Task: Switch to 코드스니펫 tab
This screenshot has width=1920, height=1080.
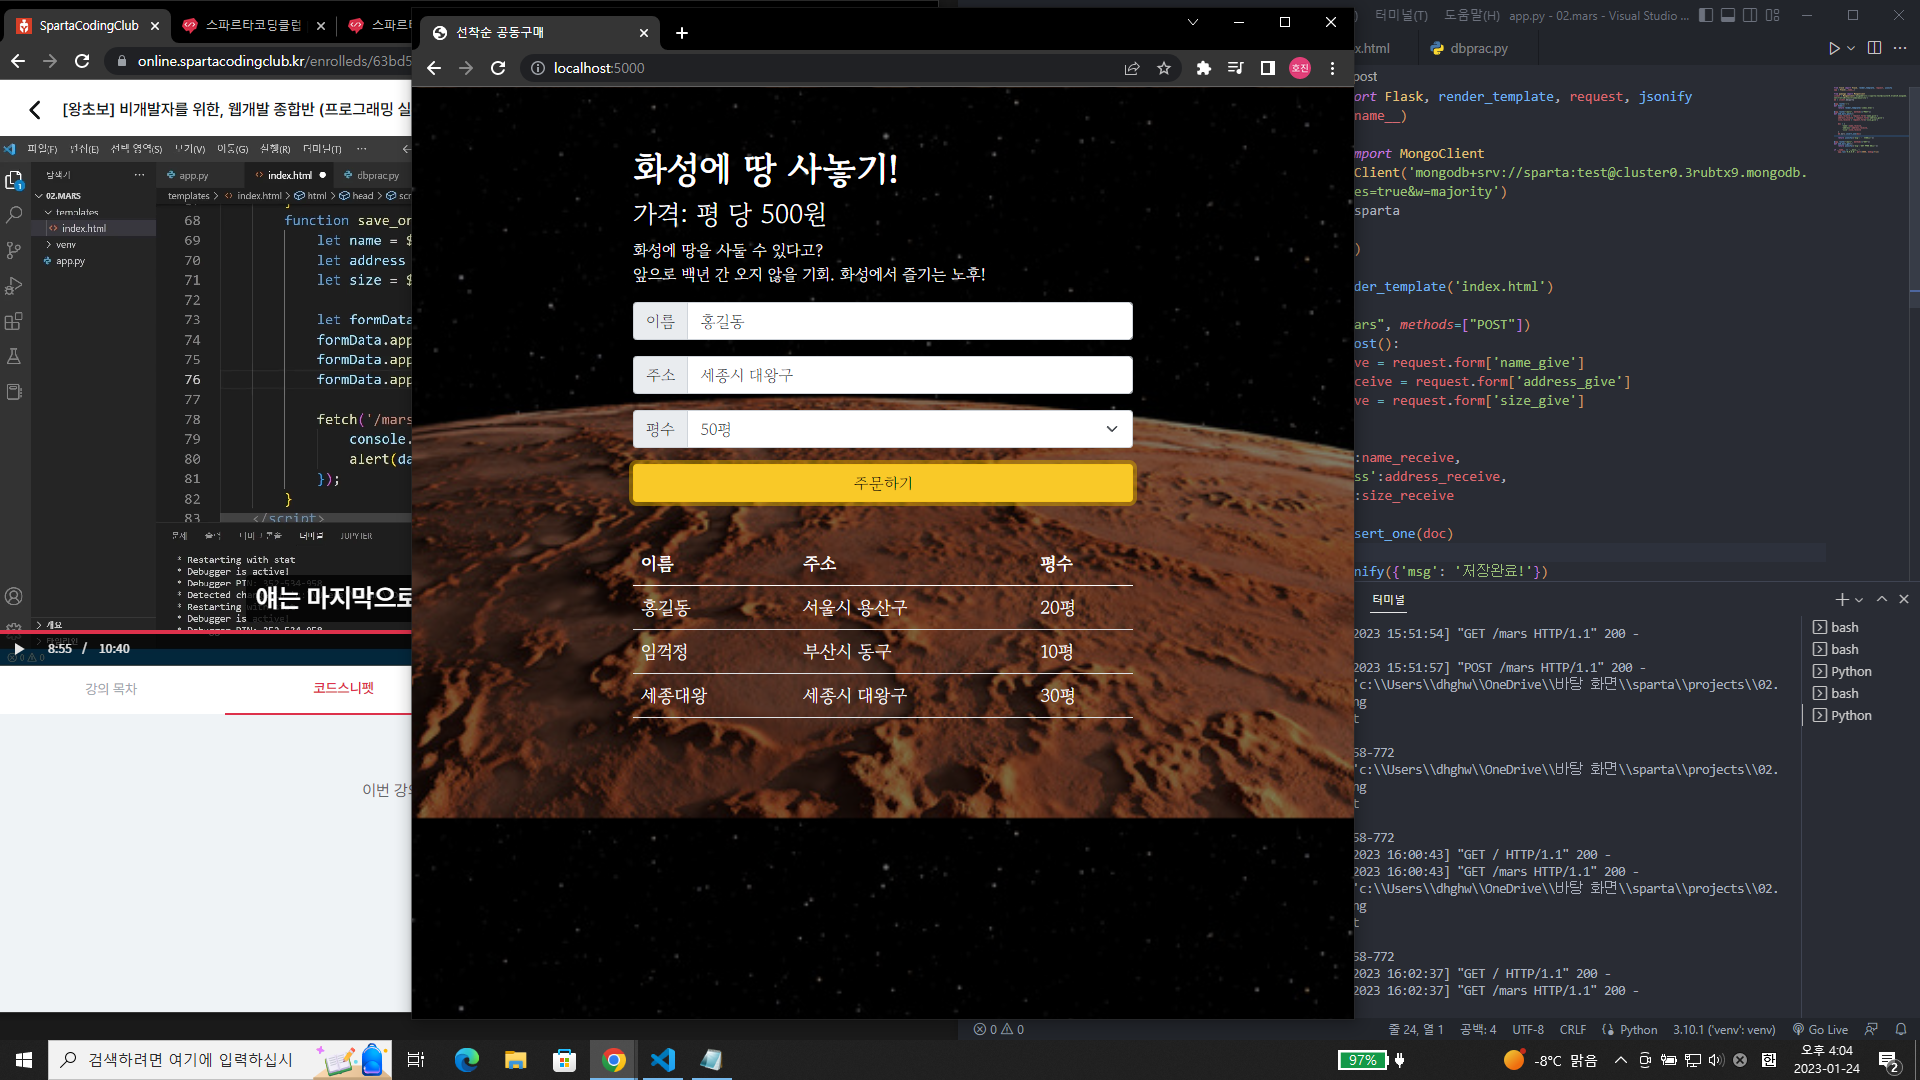Action: point(343,689)
